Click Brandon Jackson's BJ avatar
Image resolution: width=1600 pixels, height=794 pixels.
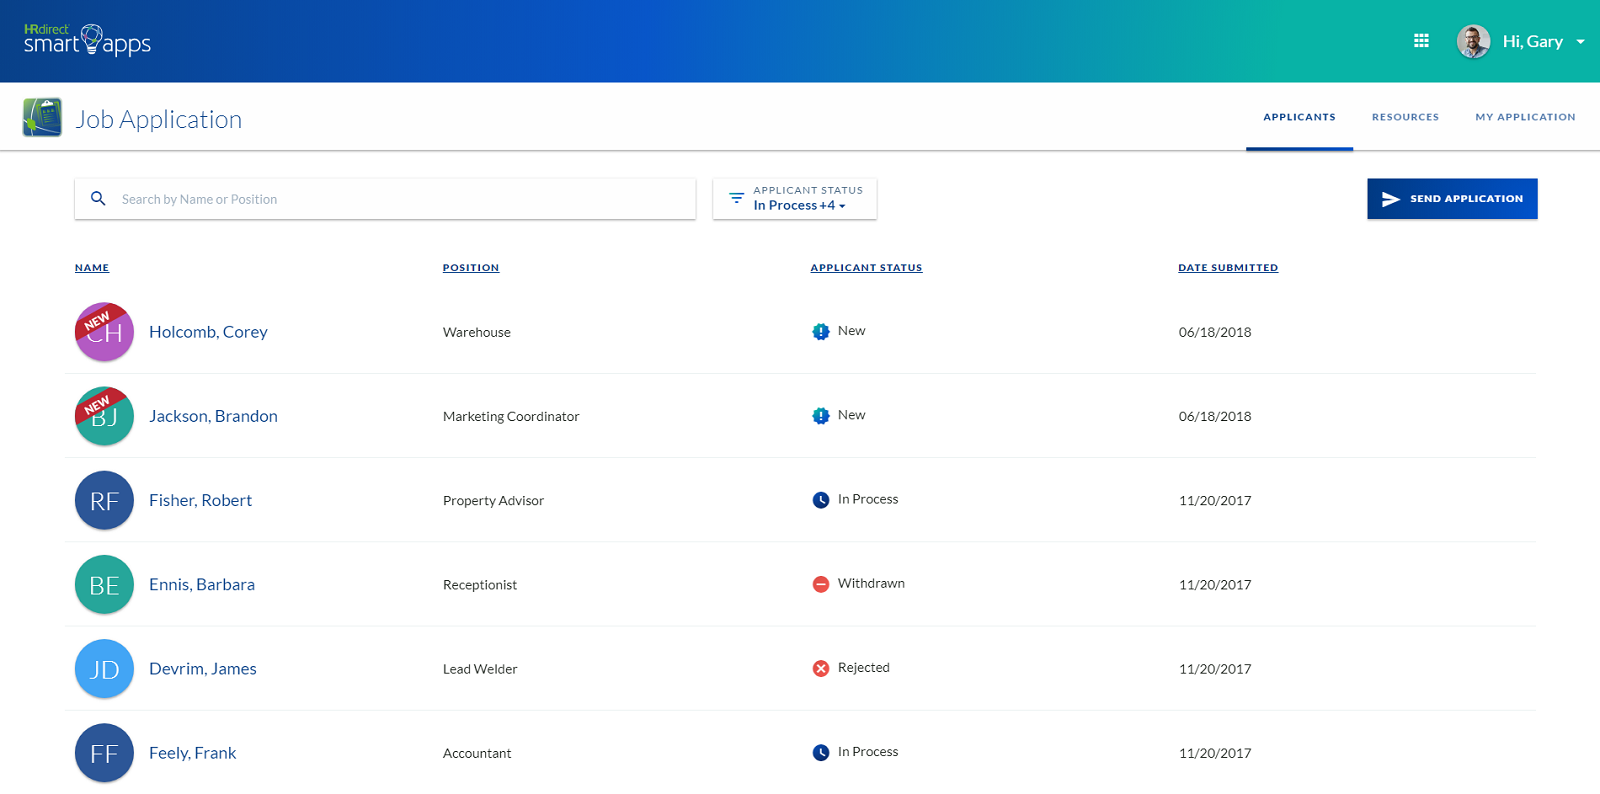coord(104,416)
